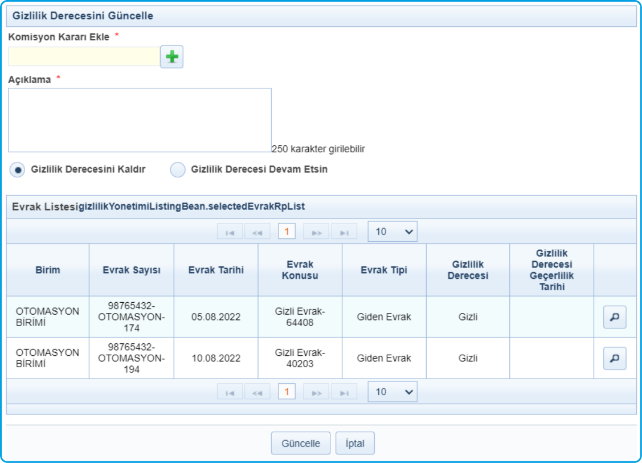Go to last page in bottom paginator

click(x=344, y=392)
